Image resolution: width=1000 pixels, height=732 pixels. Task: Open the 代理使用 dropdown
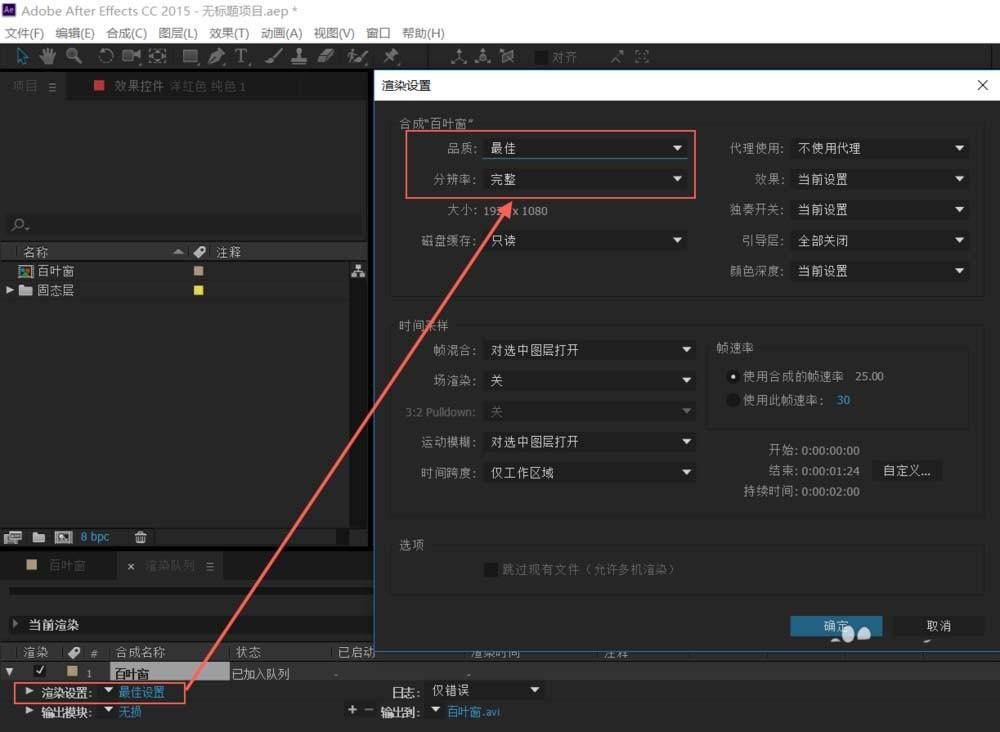tap(879, 148)
